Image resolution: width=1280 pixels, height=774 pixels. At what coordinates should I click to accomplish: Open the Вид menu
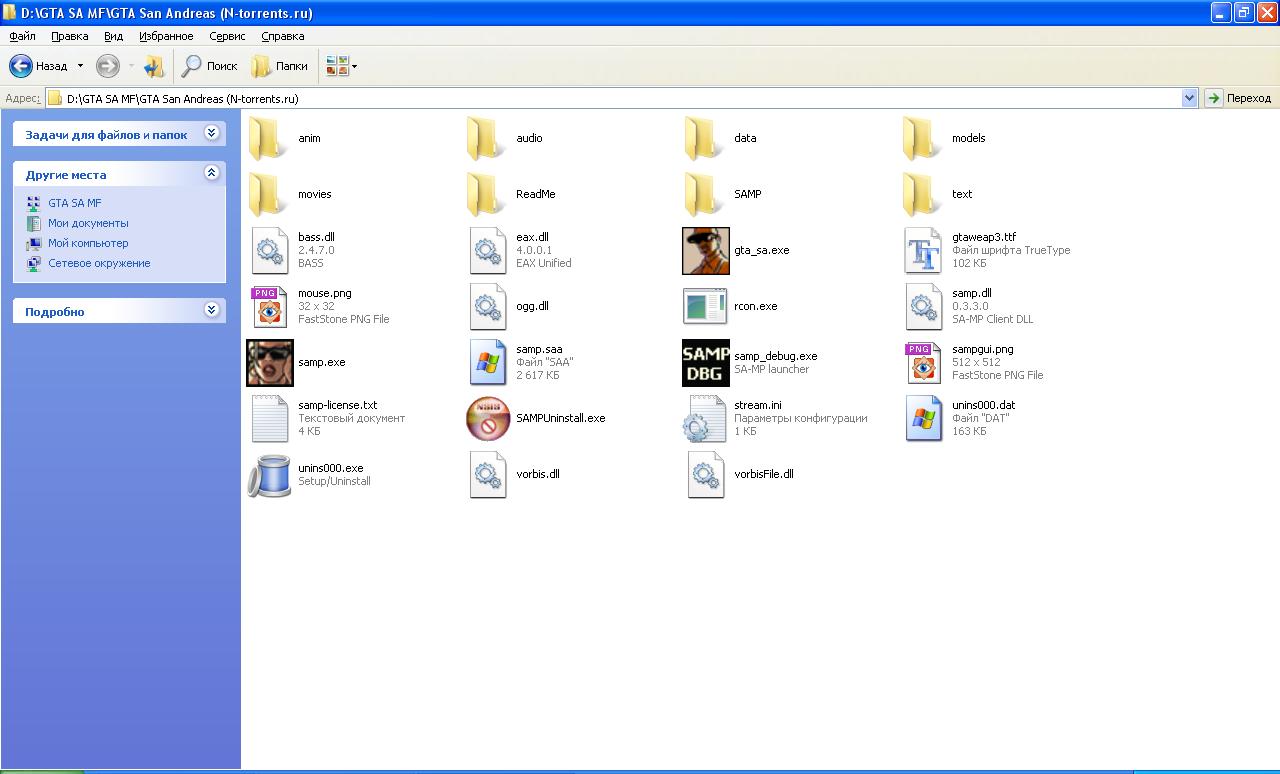114,36
